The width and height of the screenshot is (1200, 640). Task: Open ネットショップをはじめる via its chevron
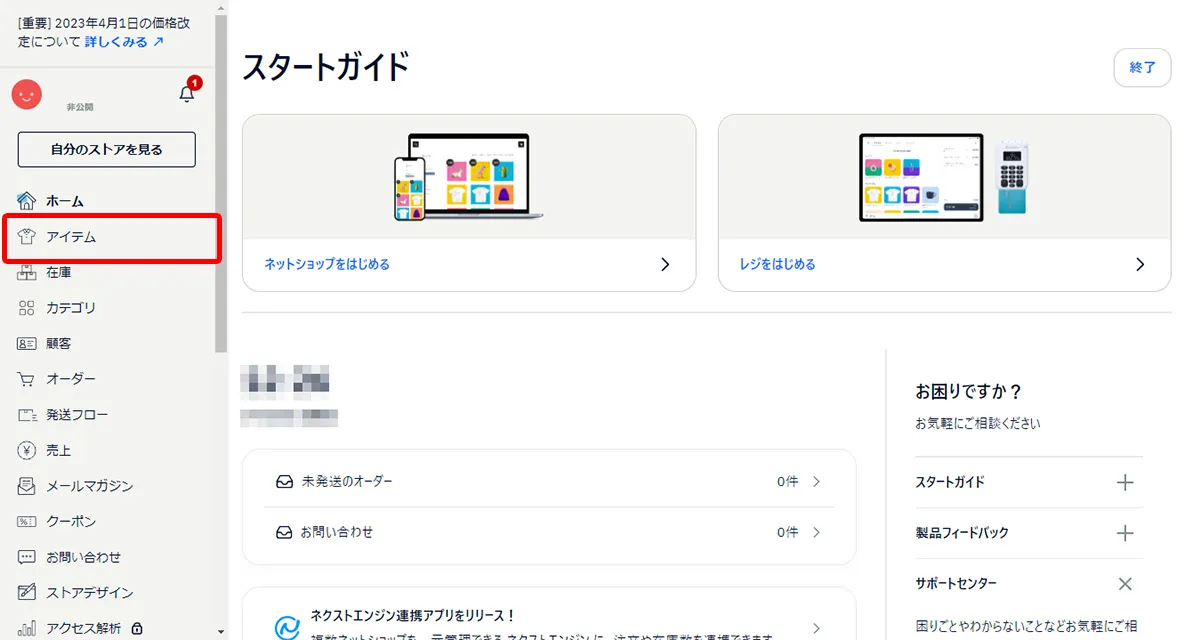(x=664, y=265)
